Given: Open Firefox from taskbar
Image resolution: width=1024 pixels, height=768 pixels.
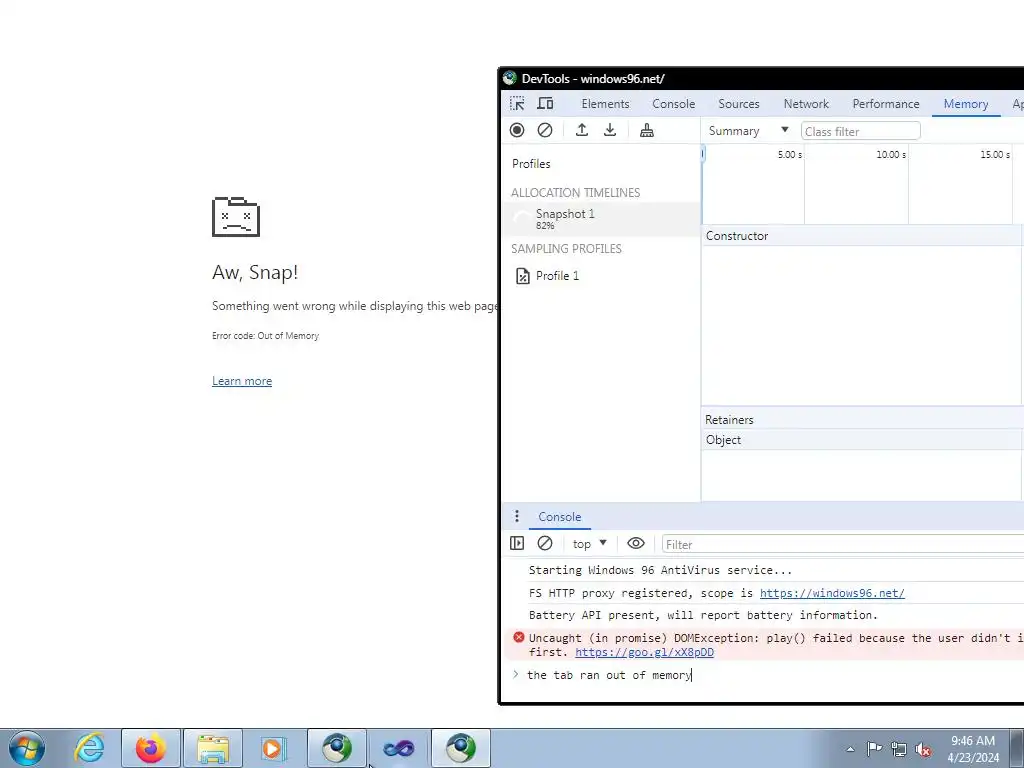Looking at the screenshot, I should (x=151, y=748).
